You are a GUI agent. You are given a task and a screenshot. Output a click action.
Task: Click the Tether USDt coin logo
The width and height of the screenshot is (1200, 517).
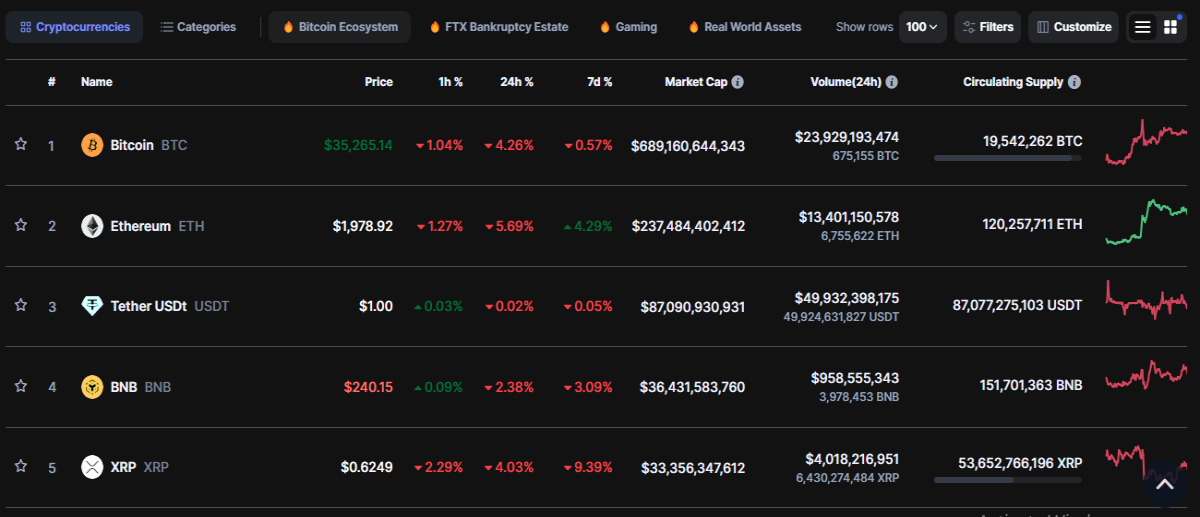92,306
